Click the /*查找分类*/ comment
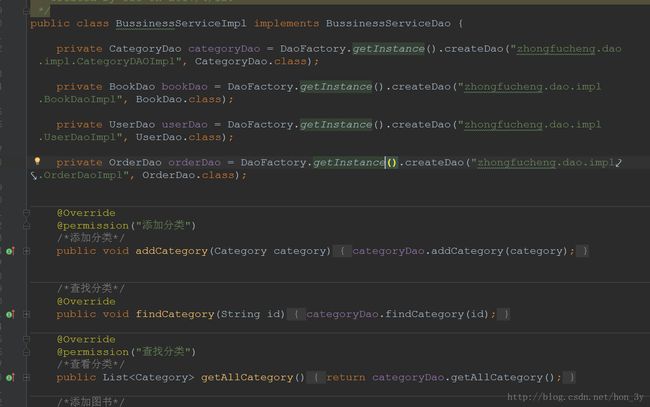 [91, 288]
